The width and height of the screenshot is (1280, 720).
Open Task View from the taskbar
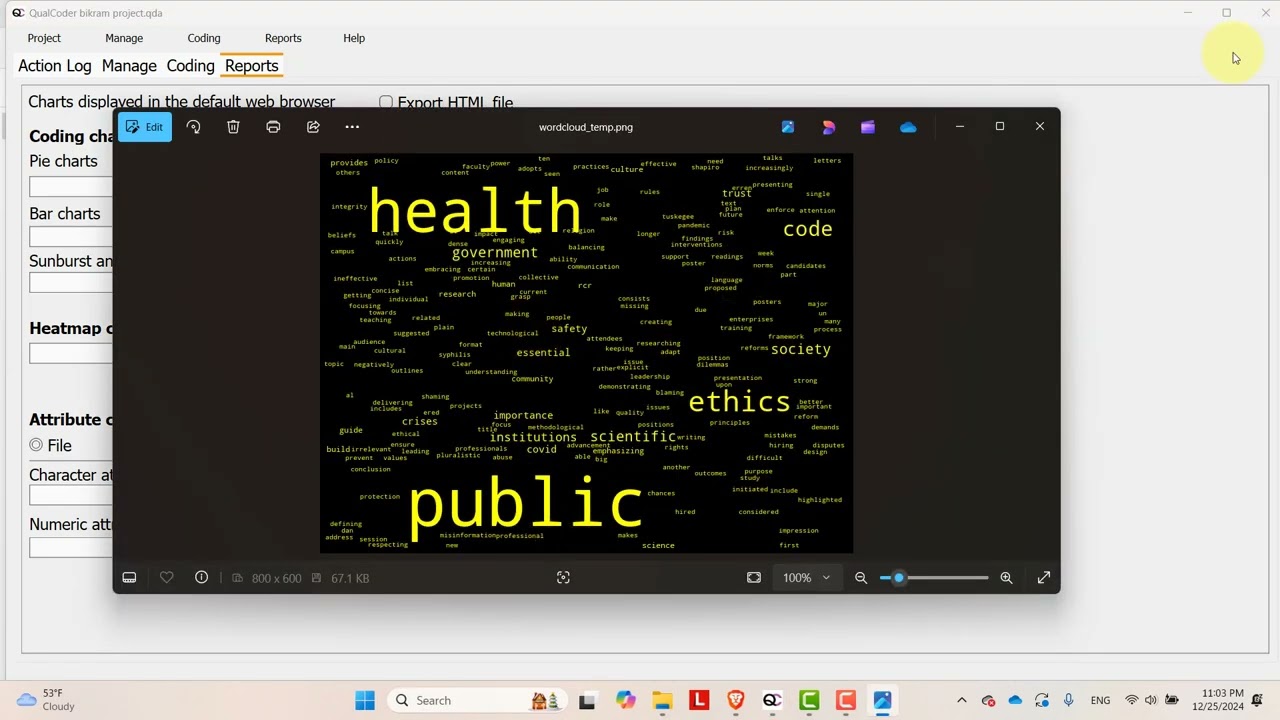point(587,700)
